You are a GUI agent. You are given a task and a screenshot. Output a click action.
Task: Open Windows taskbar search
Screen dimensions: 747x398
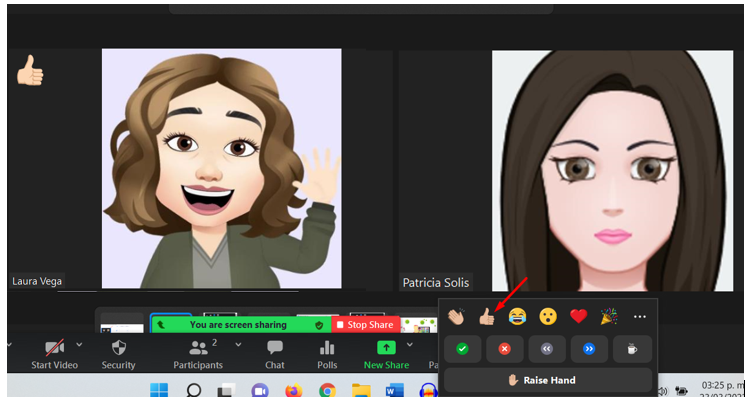[x=193, y=390]
